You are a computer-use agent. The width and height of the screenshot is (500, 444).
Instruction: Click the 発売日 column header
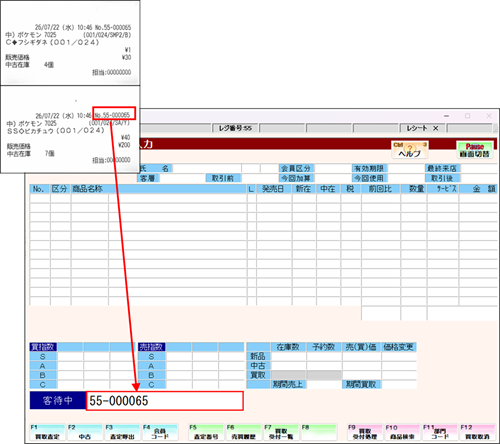coord(274,189)
